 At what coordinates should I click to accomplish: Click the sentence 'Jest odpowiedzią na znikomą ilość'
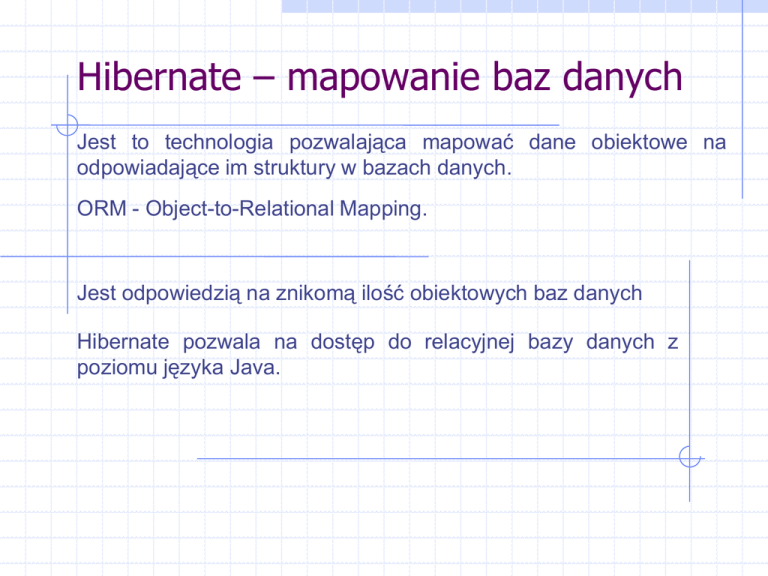[x=360, y=293]
